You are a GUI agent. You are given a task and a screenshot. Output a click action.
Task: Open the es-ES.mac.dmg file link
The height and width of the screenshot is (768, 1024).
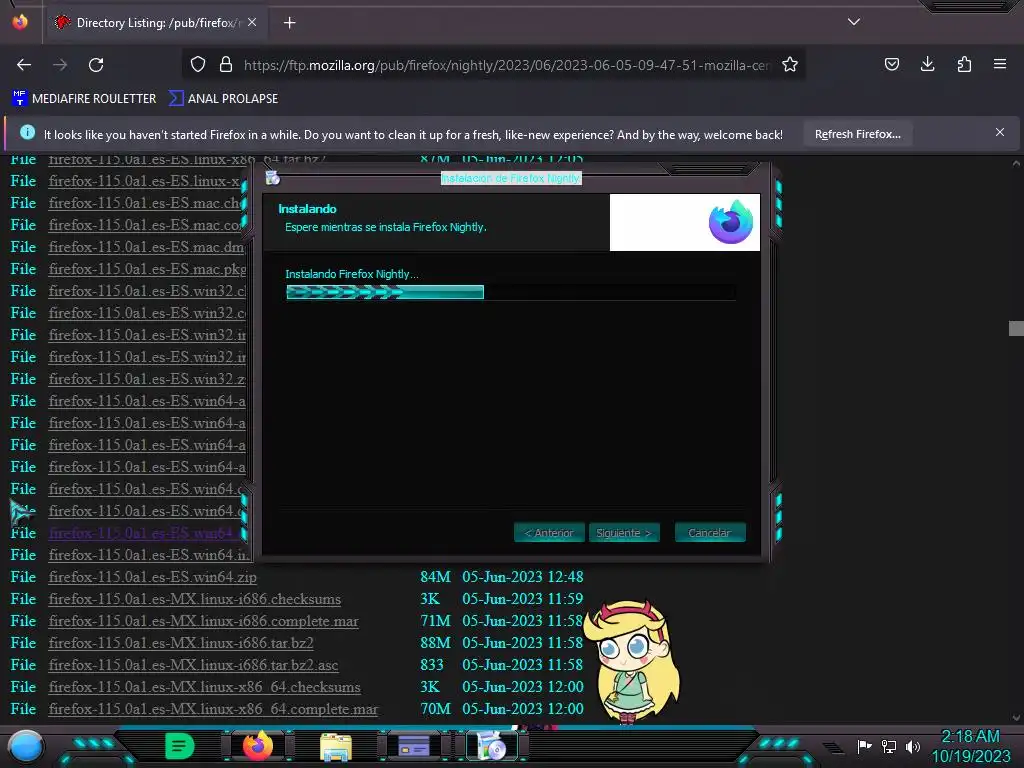pyautogui.click(x=147, y=248)
